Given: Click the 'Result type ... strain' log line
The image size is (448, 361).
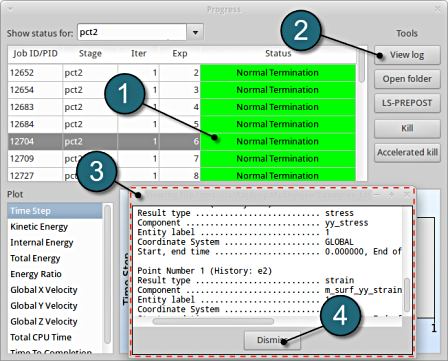Looking at the screenshot, I should pos(246,280).
